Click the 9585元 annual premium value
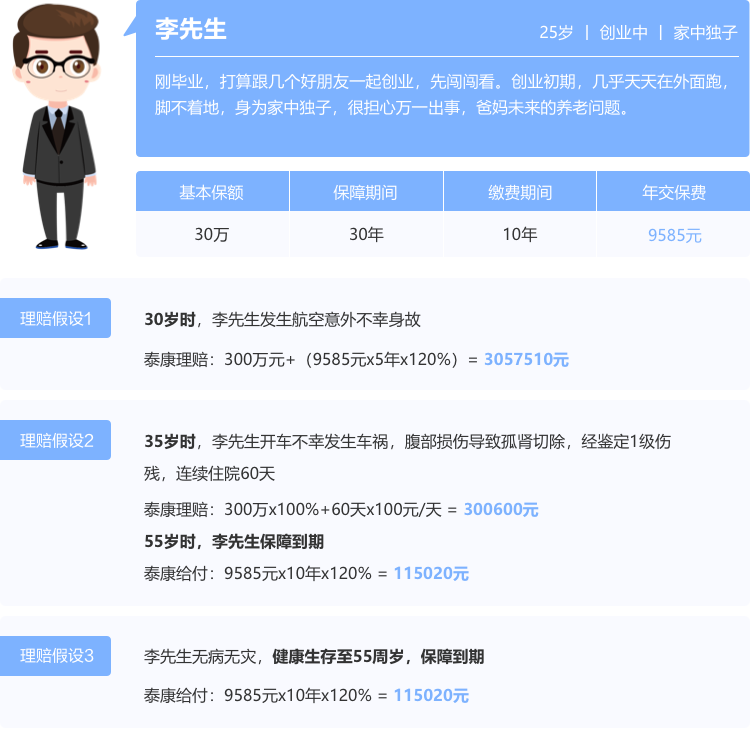 tap(674, 235)
